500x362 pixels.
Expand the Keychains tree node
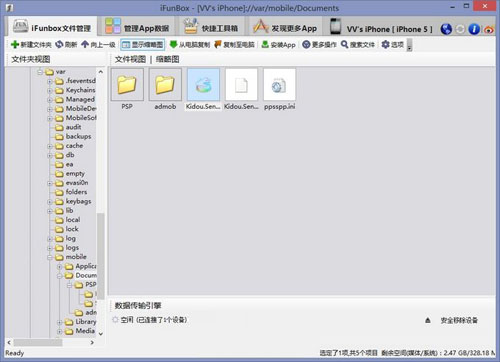50,90
